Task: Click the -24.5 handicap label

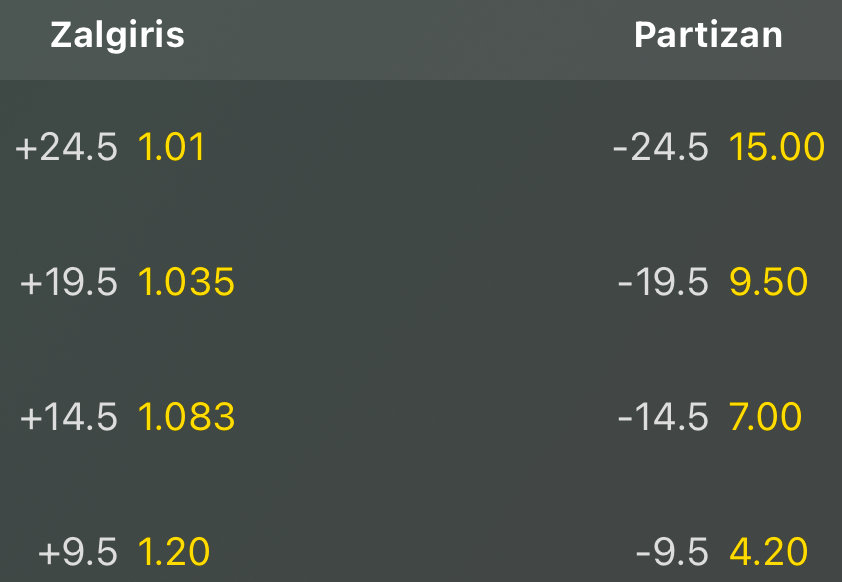Action: pyautogui.click(x=660, y=148)
